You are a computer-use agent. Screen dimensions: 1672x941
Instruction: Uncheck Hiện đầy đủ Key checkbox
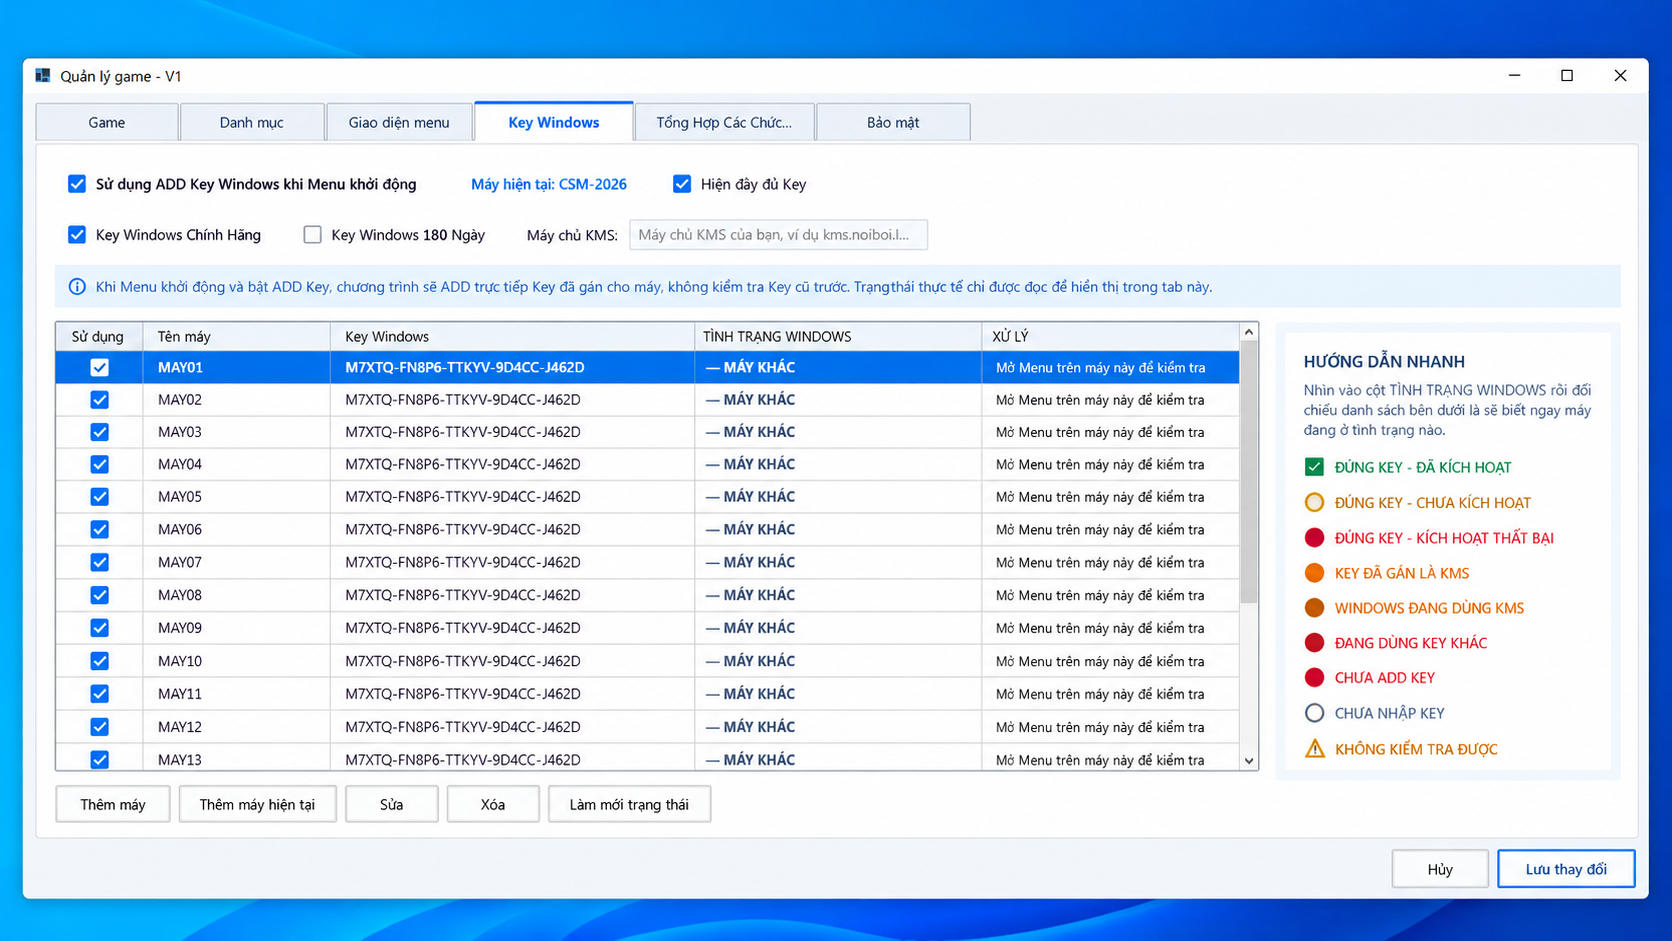pyautogui.click(x=682, y=184)
